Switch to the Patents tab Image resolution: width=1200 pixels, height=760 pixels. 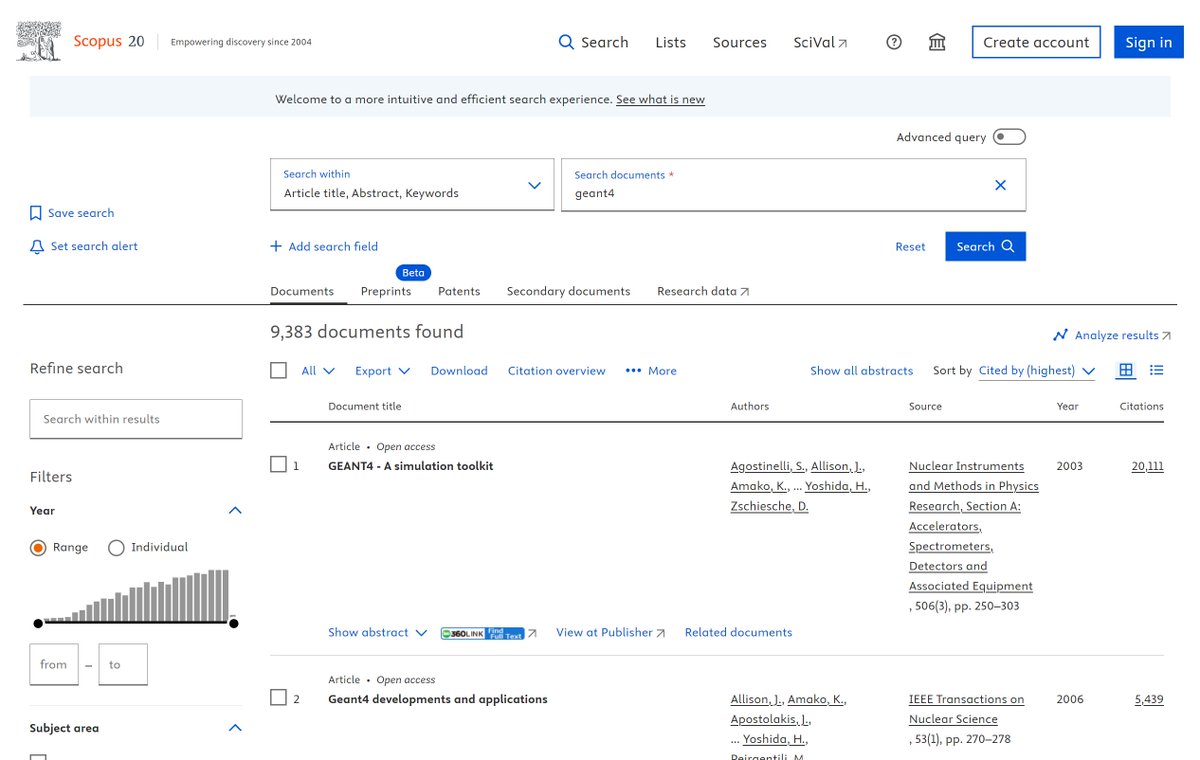point(459,291)
